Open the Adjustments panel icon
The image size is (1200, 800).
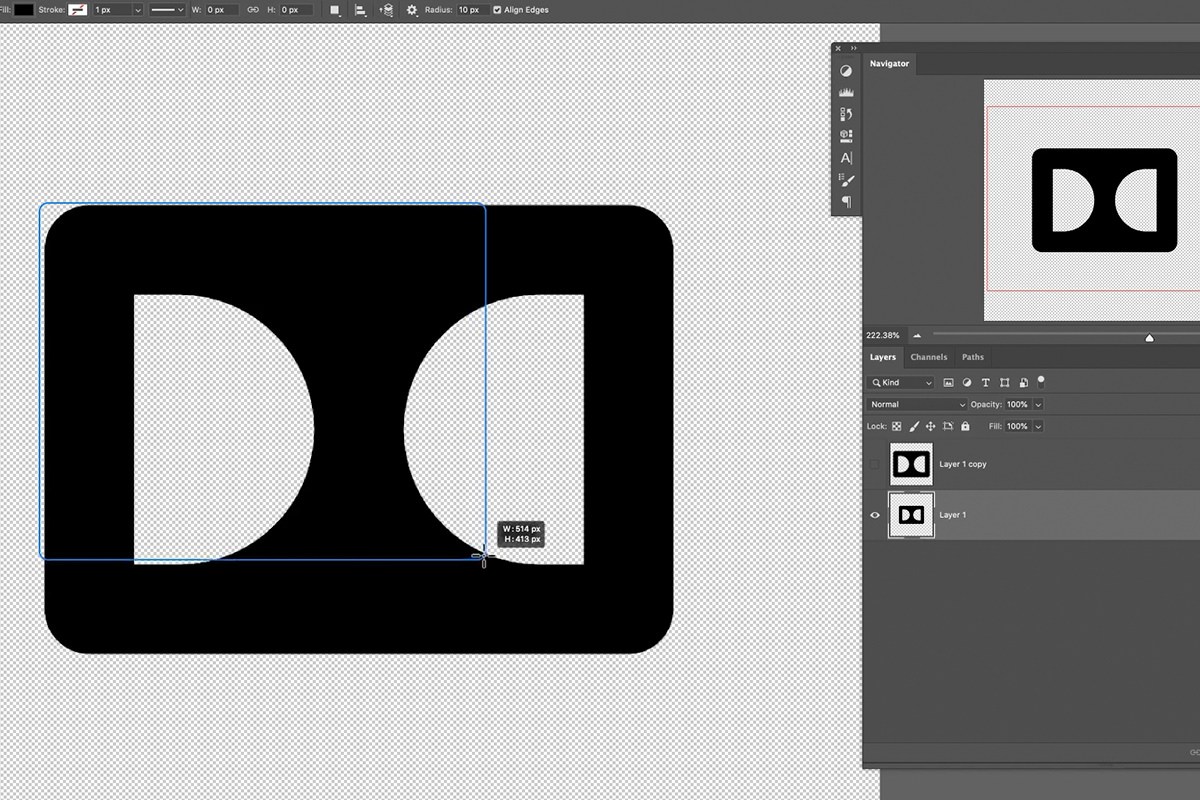pyautogui.click(x=846, y=71)
